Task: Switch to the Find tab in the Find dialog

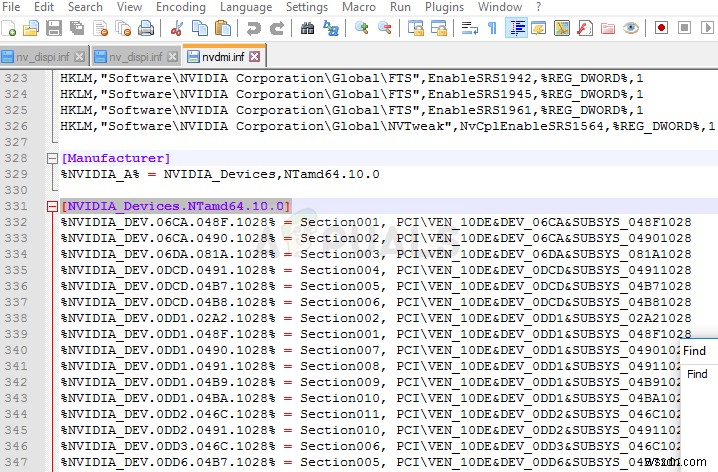Action: [x=697, y=374]
